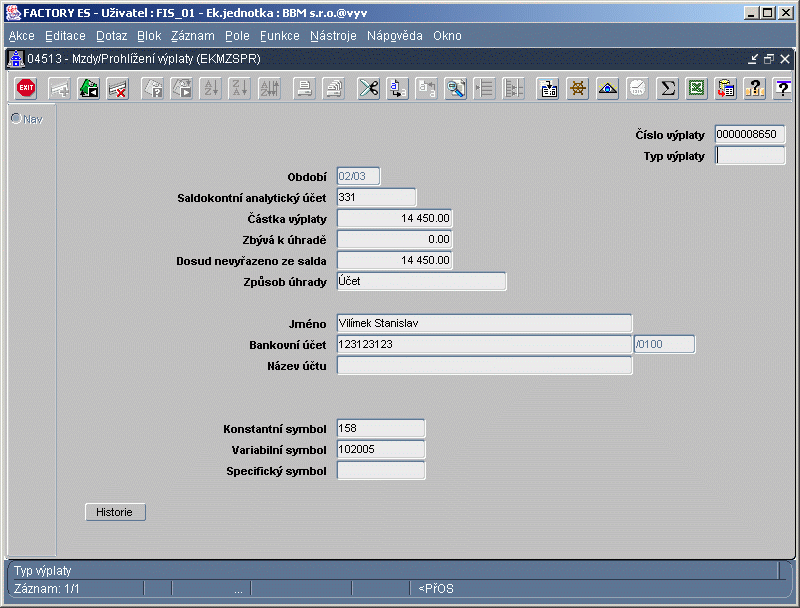Click the <PřOS status bar indicator
The image size is (800, 608).
coord(436,589)
